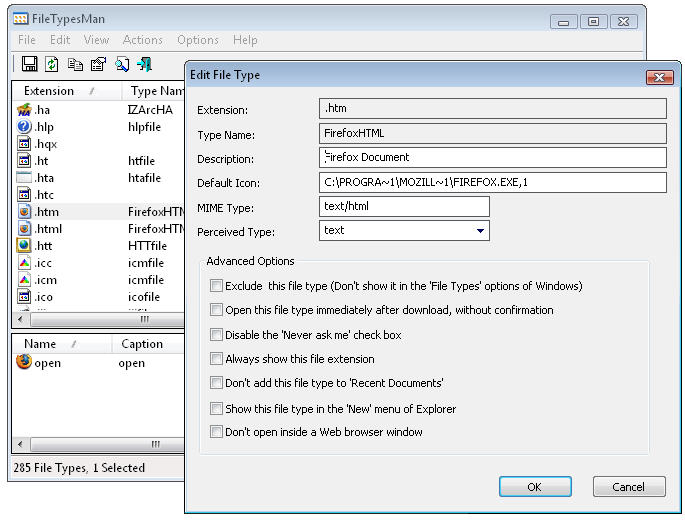This screenshot has width=685, height=520.
Task: Enable Show in 'New' menu of Explorer
Action: point(216,409)
